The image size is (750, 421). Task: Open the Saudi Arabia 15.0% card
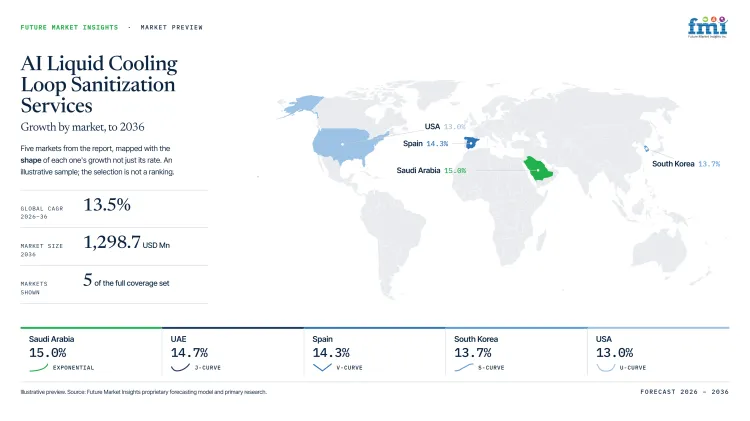pyautogui.click(x=91, y=353)
